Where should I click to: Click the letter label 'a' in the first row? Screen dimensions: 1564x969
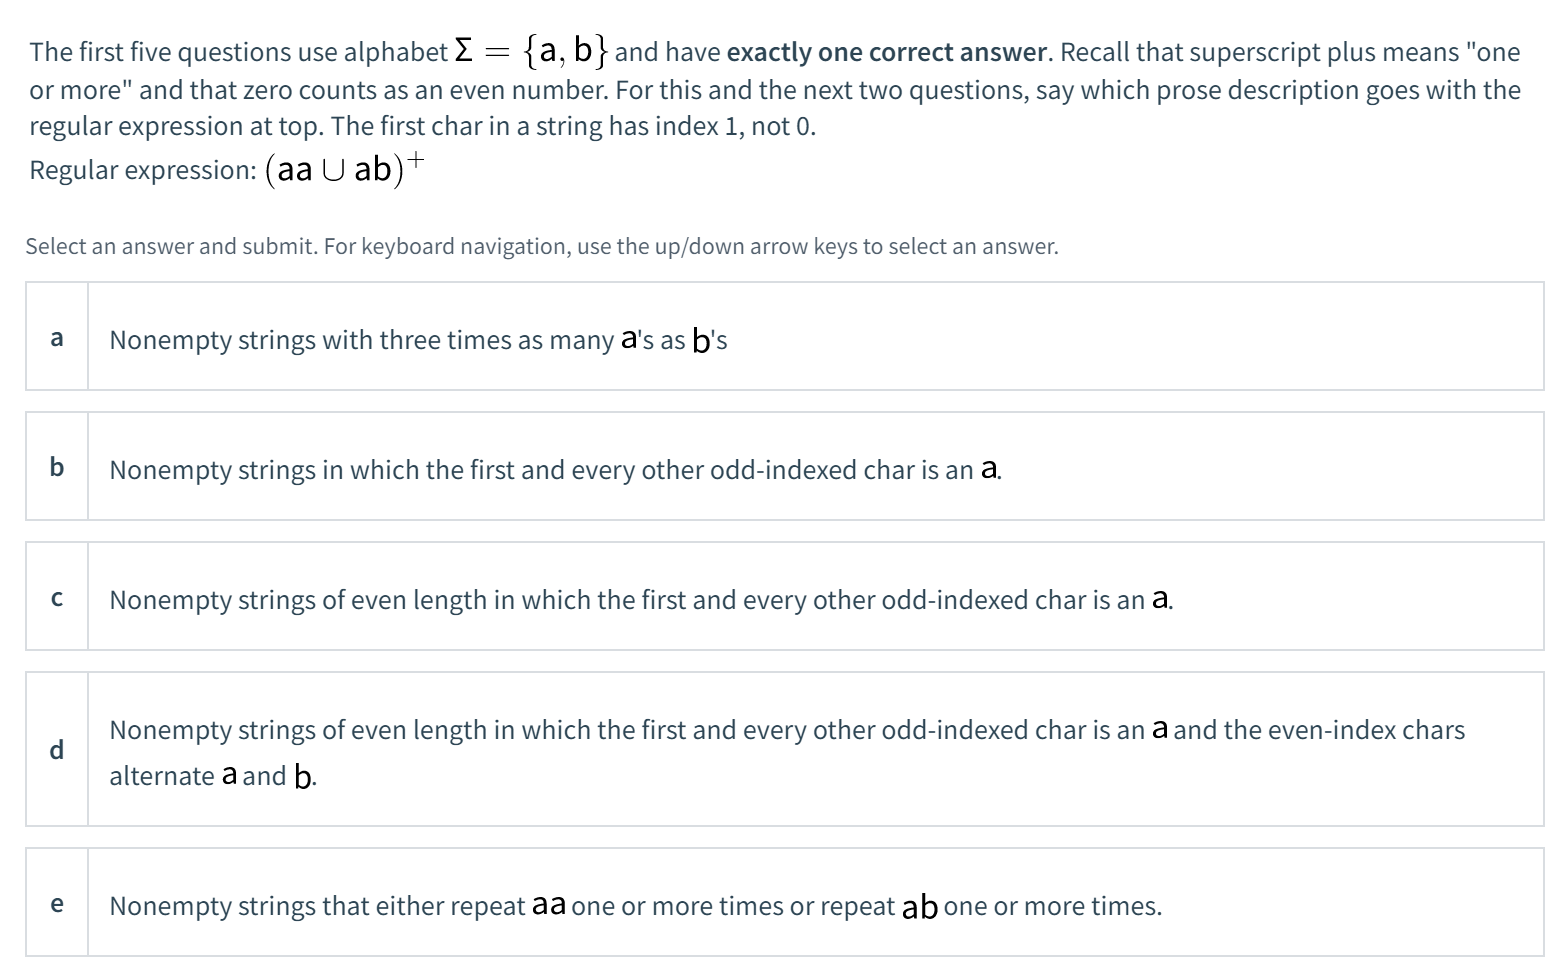[x=56, y=337]
